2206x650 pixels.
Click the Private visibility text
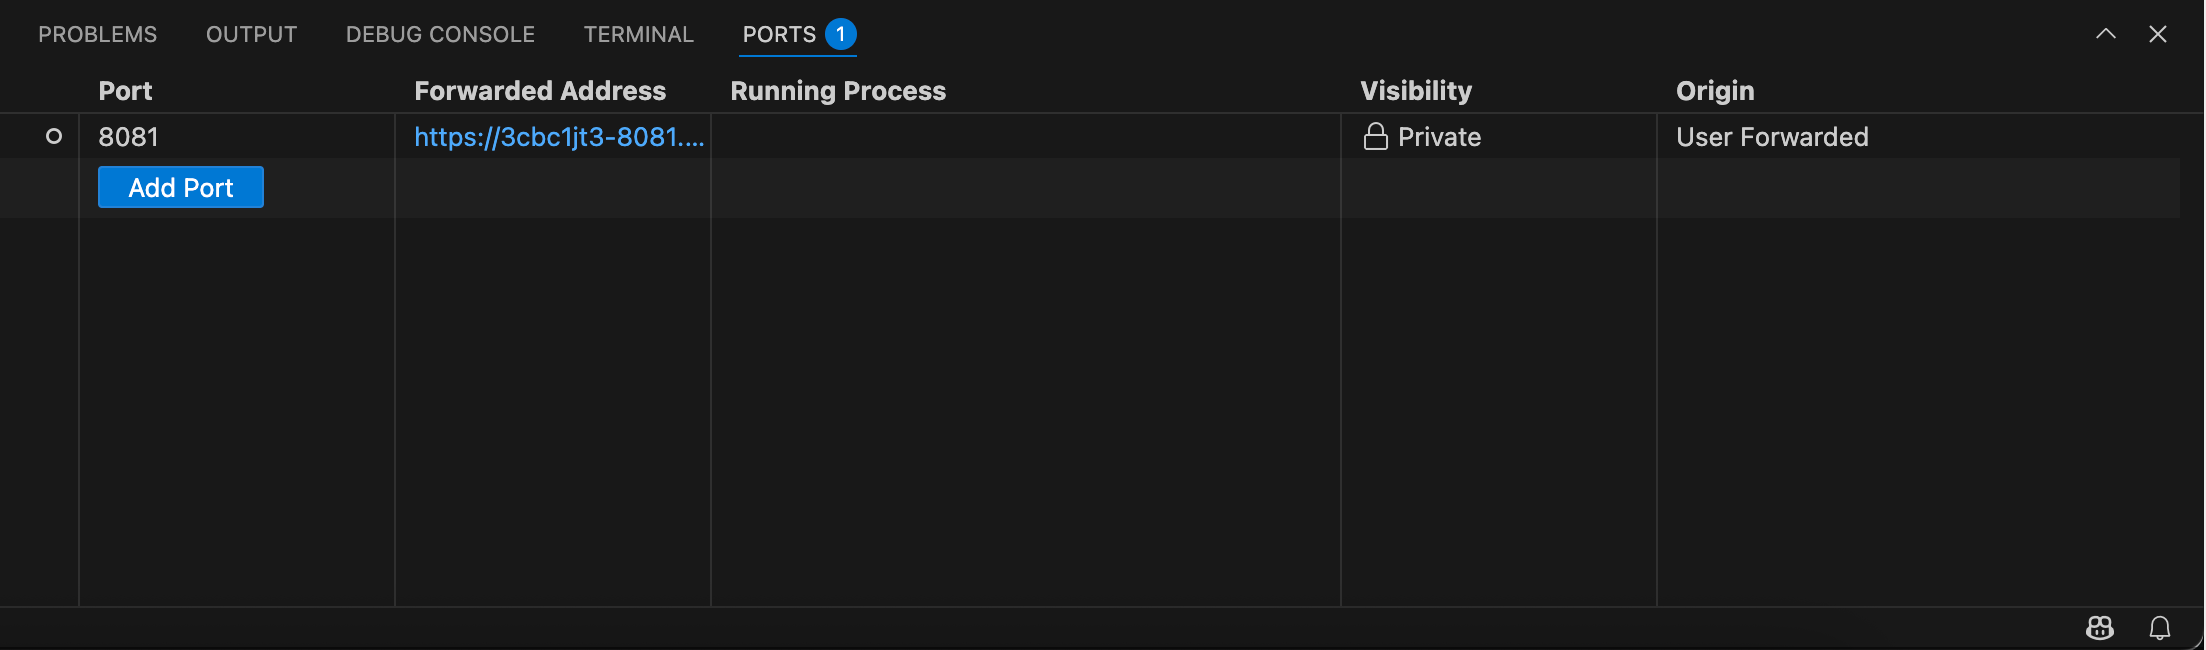pyautogui.click(x=1440, y=137)
